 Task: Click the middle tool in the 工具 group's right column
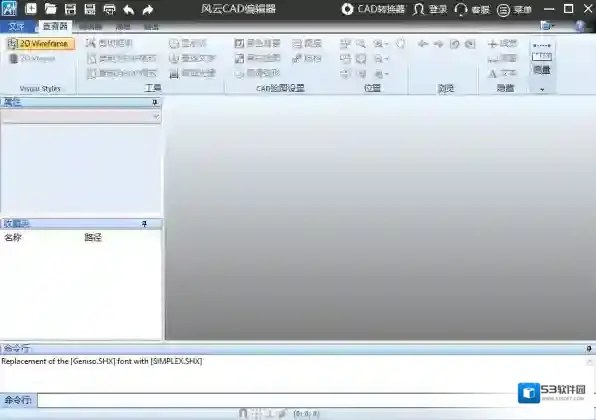click(x=192, y=58)
